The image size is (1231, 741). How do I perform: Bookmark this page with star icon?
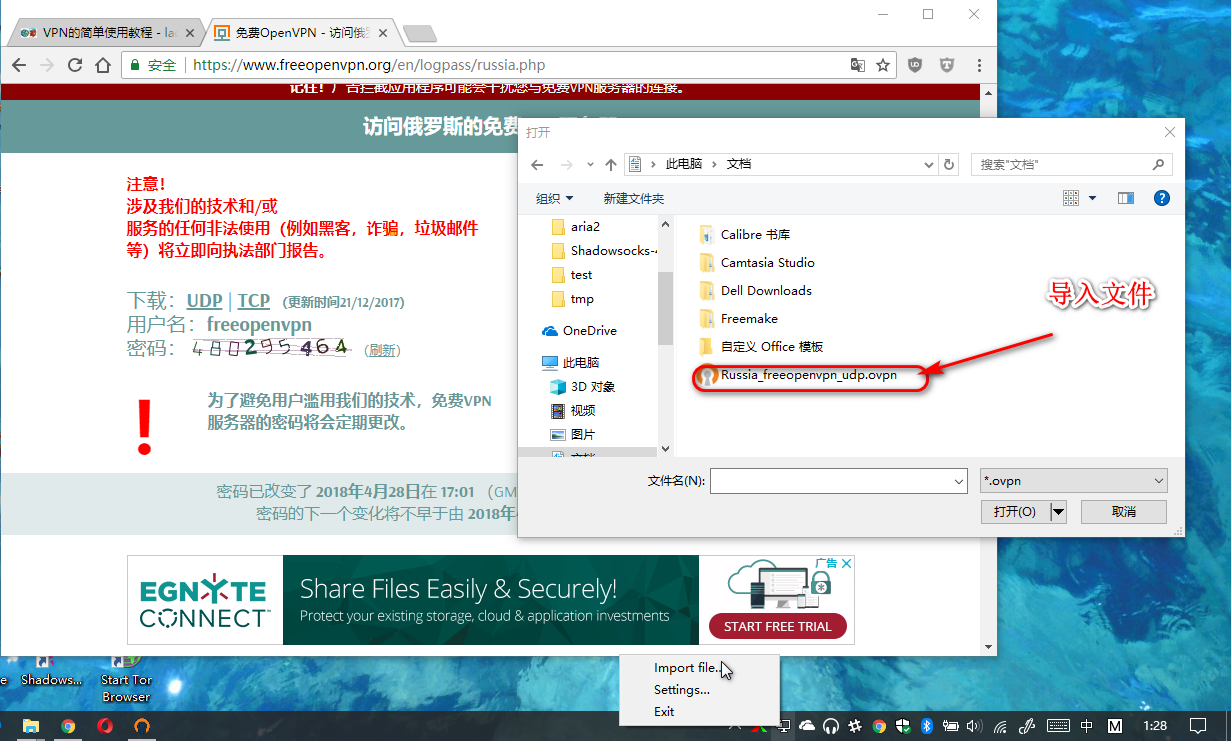pos(883,65)
